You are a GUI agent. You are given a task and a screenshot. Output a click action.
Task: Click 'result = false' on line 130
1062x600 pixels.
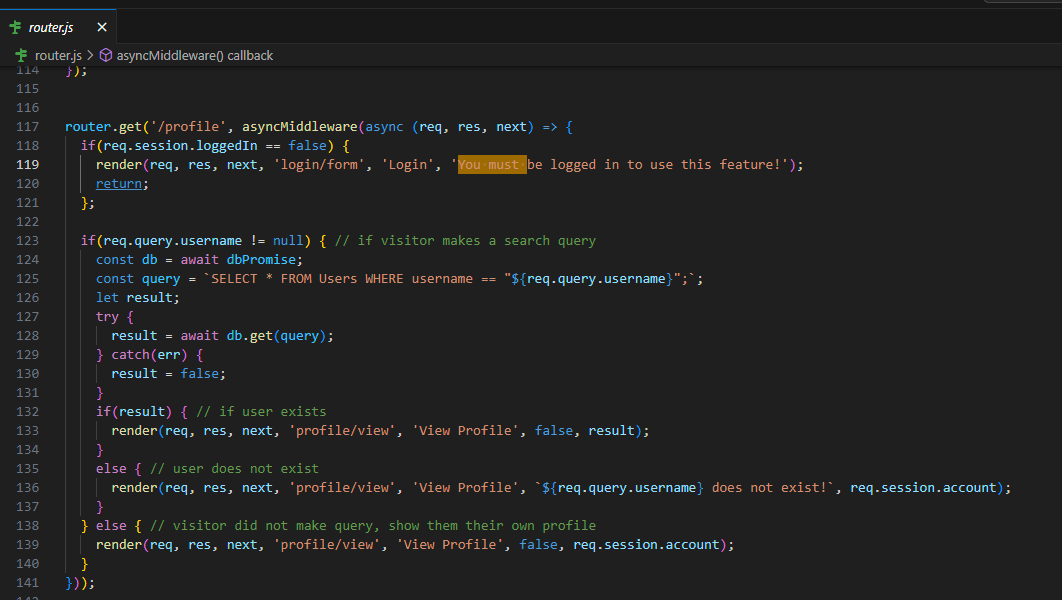click(x=165, y=373)
